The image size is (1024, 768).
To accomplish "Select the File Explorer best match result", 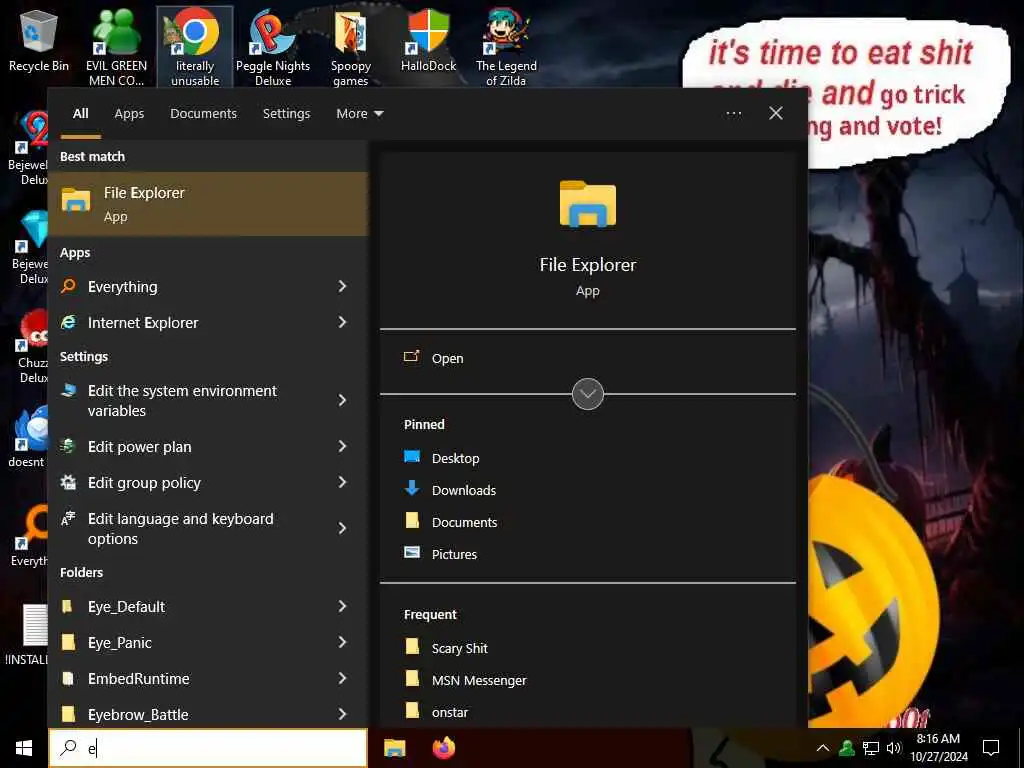I will pyautogui.click(x=208, y=204).
